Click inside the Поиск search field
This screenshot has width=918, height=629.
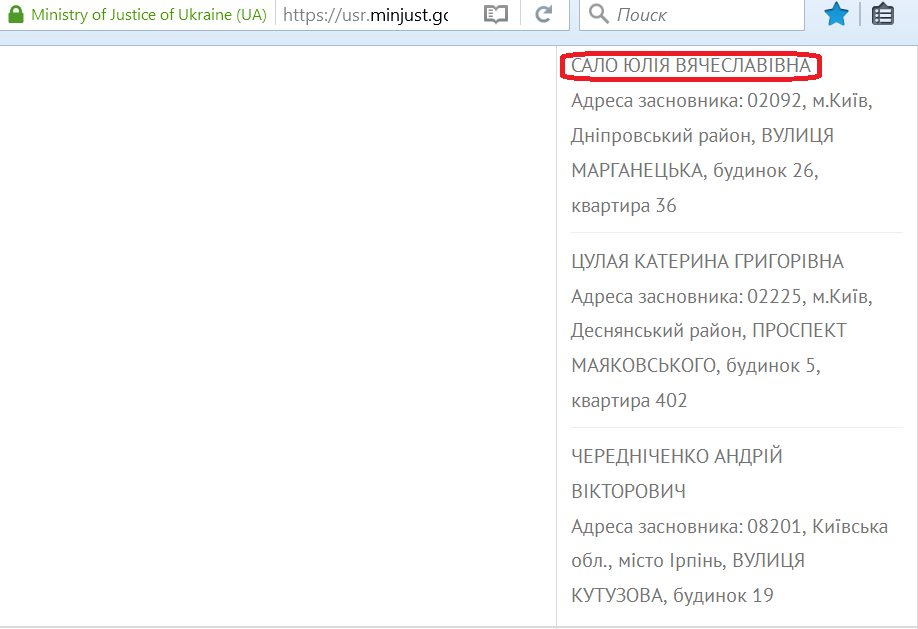(x=690, y=14)
